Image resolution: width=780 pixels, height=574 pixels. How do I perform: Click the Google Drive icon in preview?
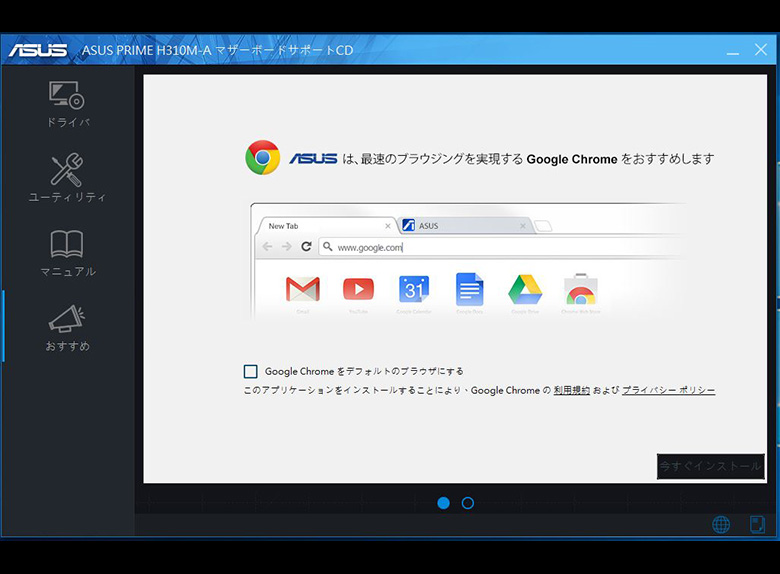[x=525, y=289]
